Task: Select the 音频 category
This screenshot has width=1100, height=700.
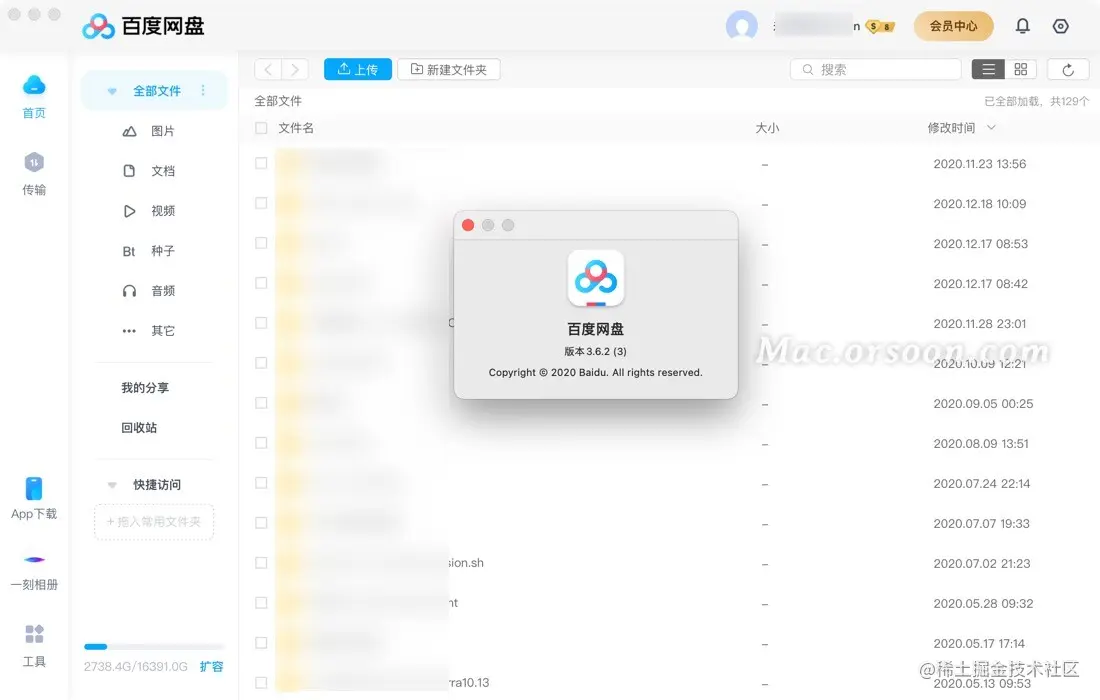Action: [149, 291]
